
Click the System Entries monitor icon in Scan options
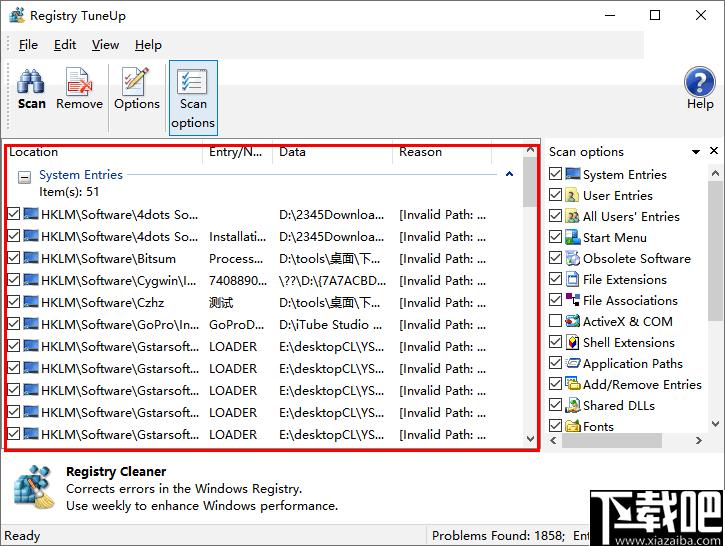[x=573, y=174]
